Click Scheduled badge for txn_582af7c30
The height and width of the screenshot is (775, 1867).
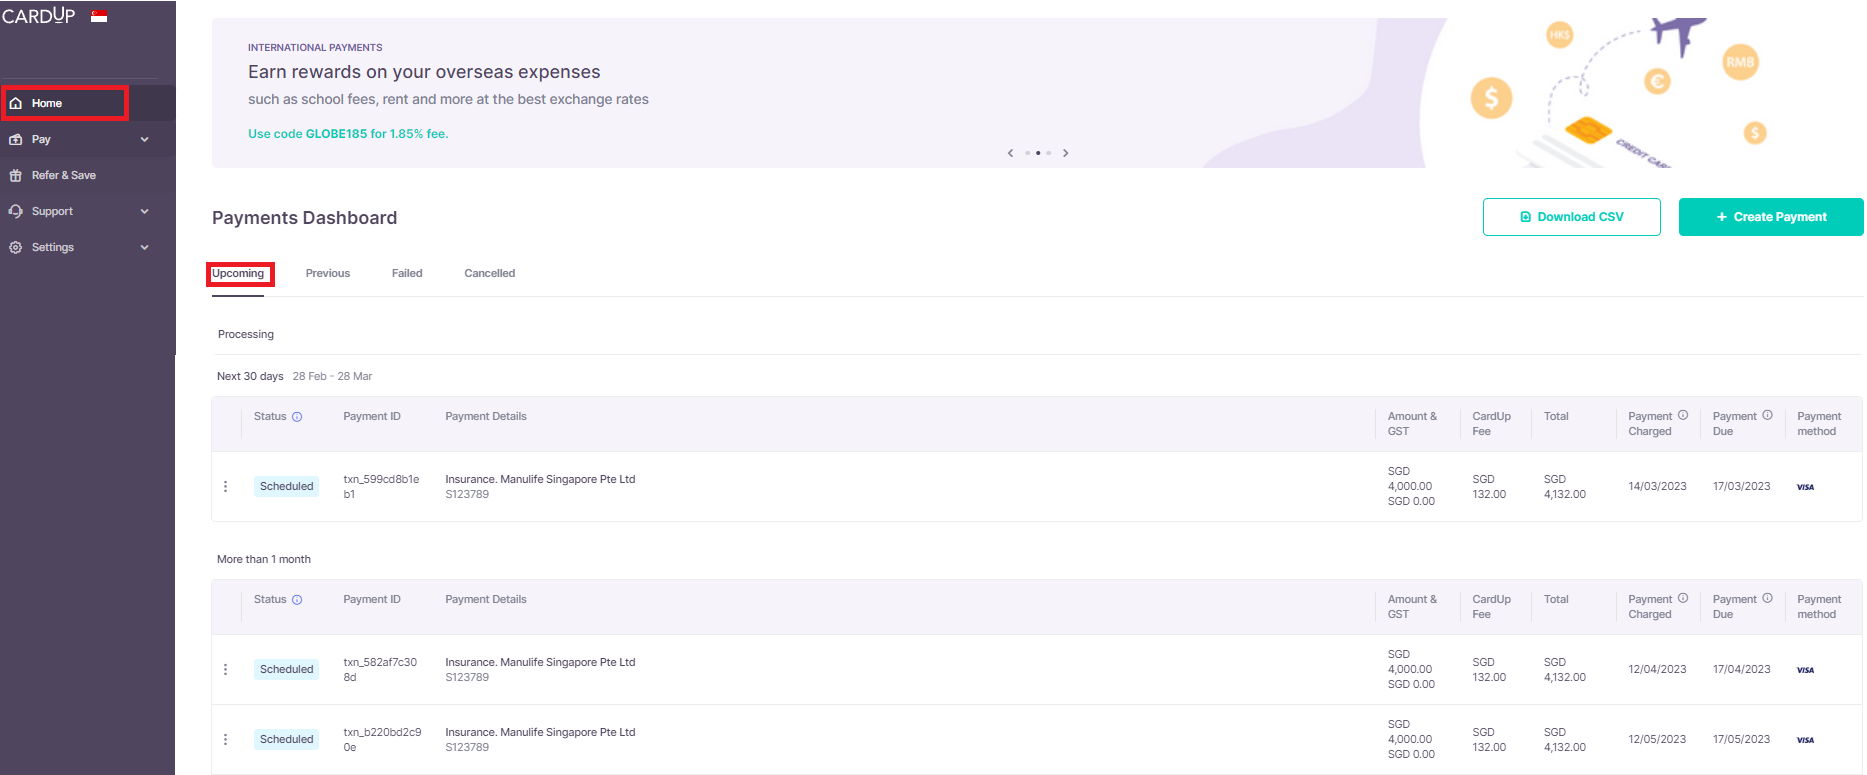point(287,669)
